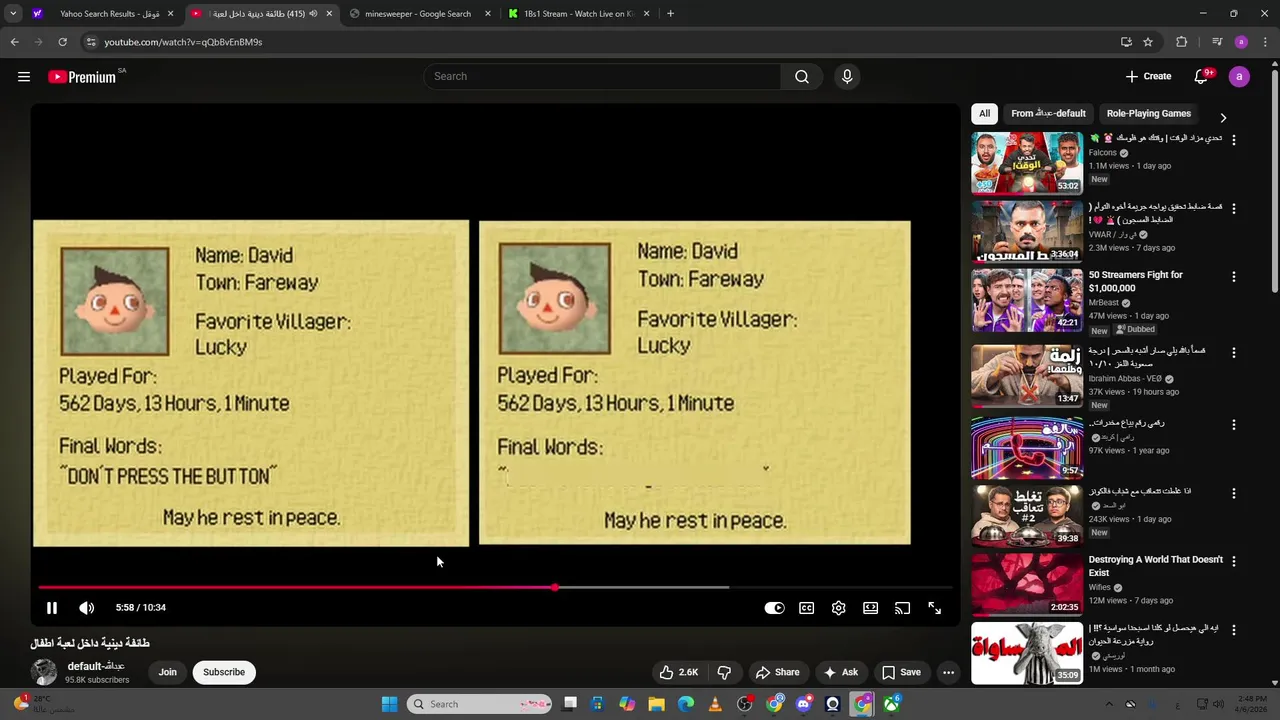The width and height of the screenshot is (1280, 720).
Task: Select the Role-Playing Games chip
Action: tap(1148, 114)
